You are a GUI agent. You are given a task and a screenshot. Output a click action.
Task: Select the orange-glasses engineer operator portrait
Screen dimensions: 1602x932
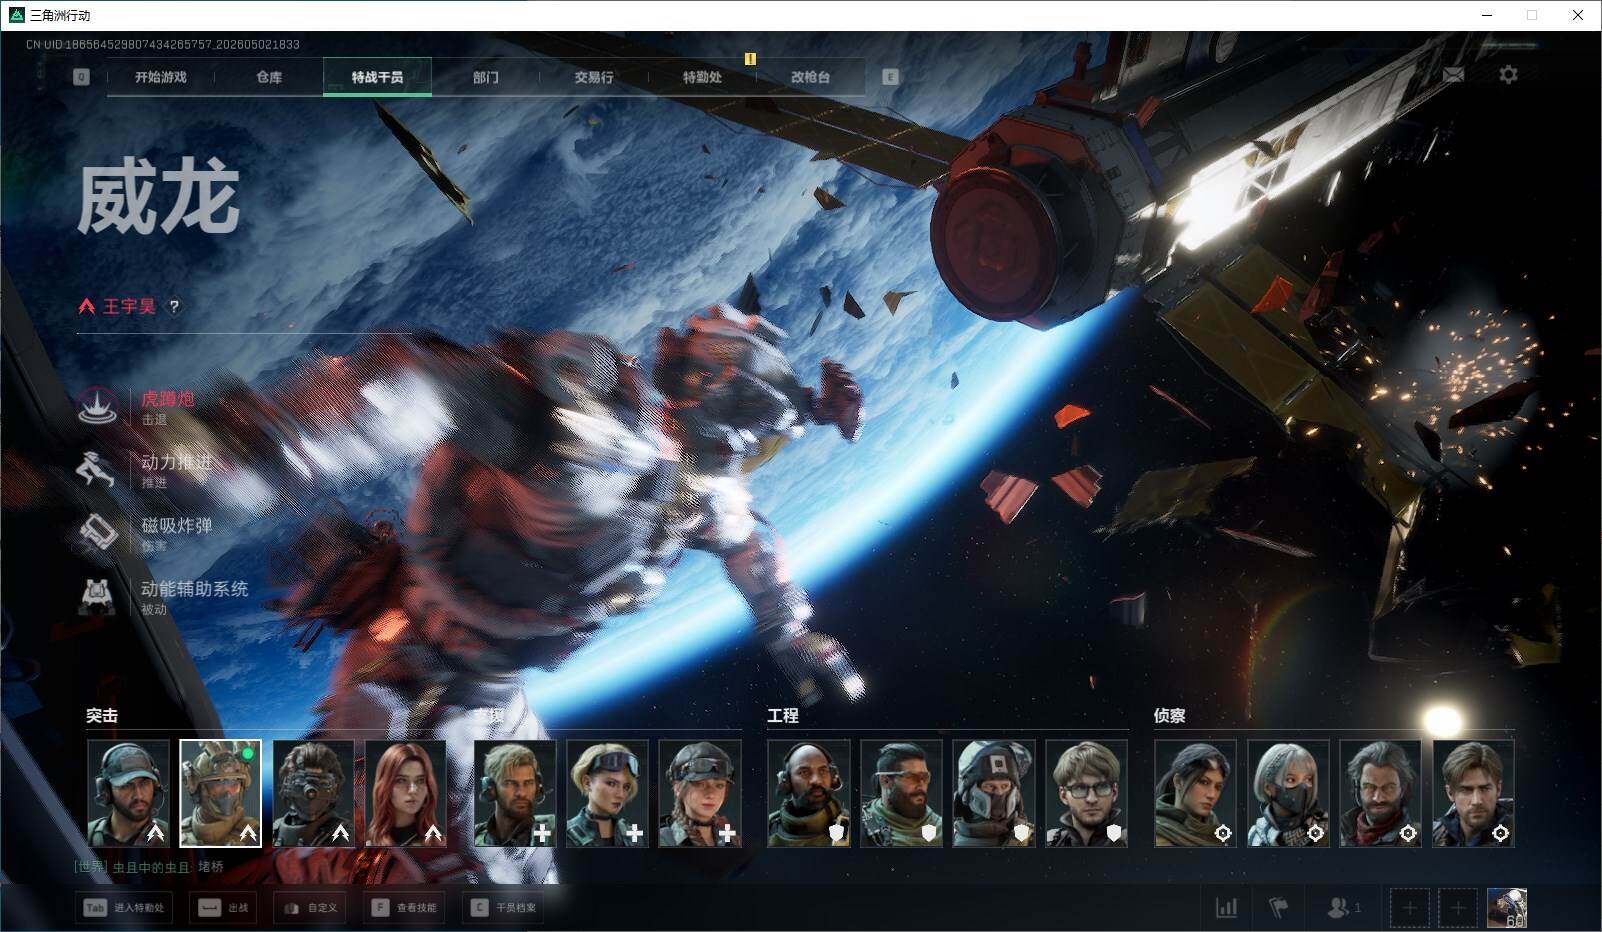[x=901, y=794]
